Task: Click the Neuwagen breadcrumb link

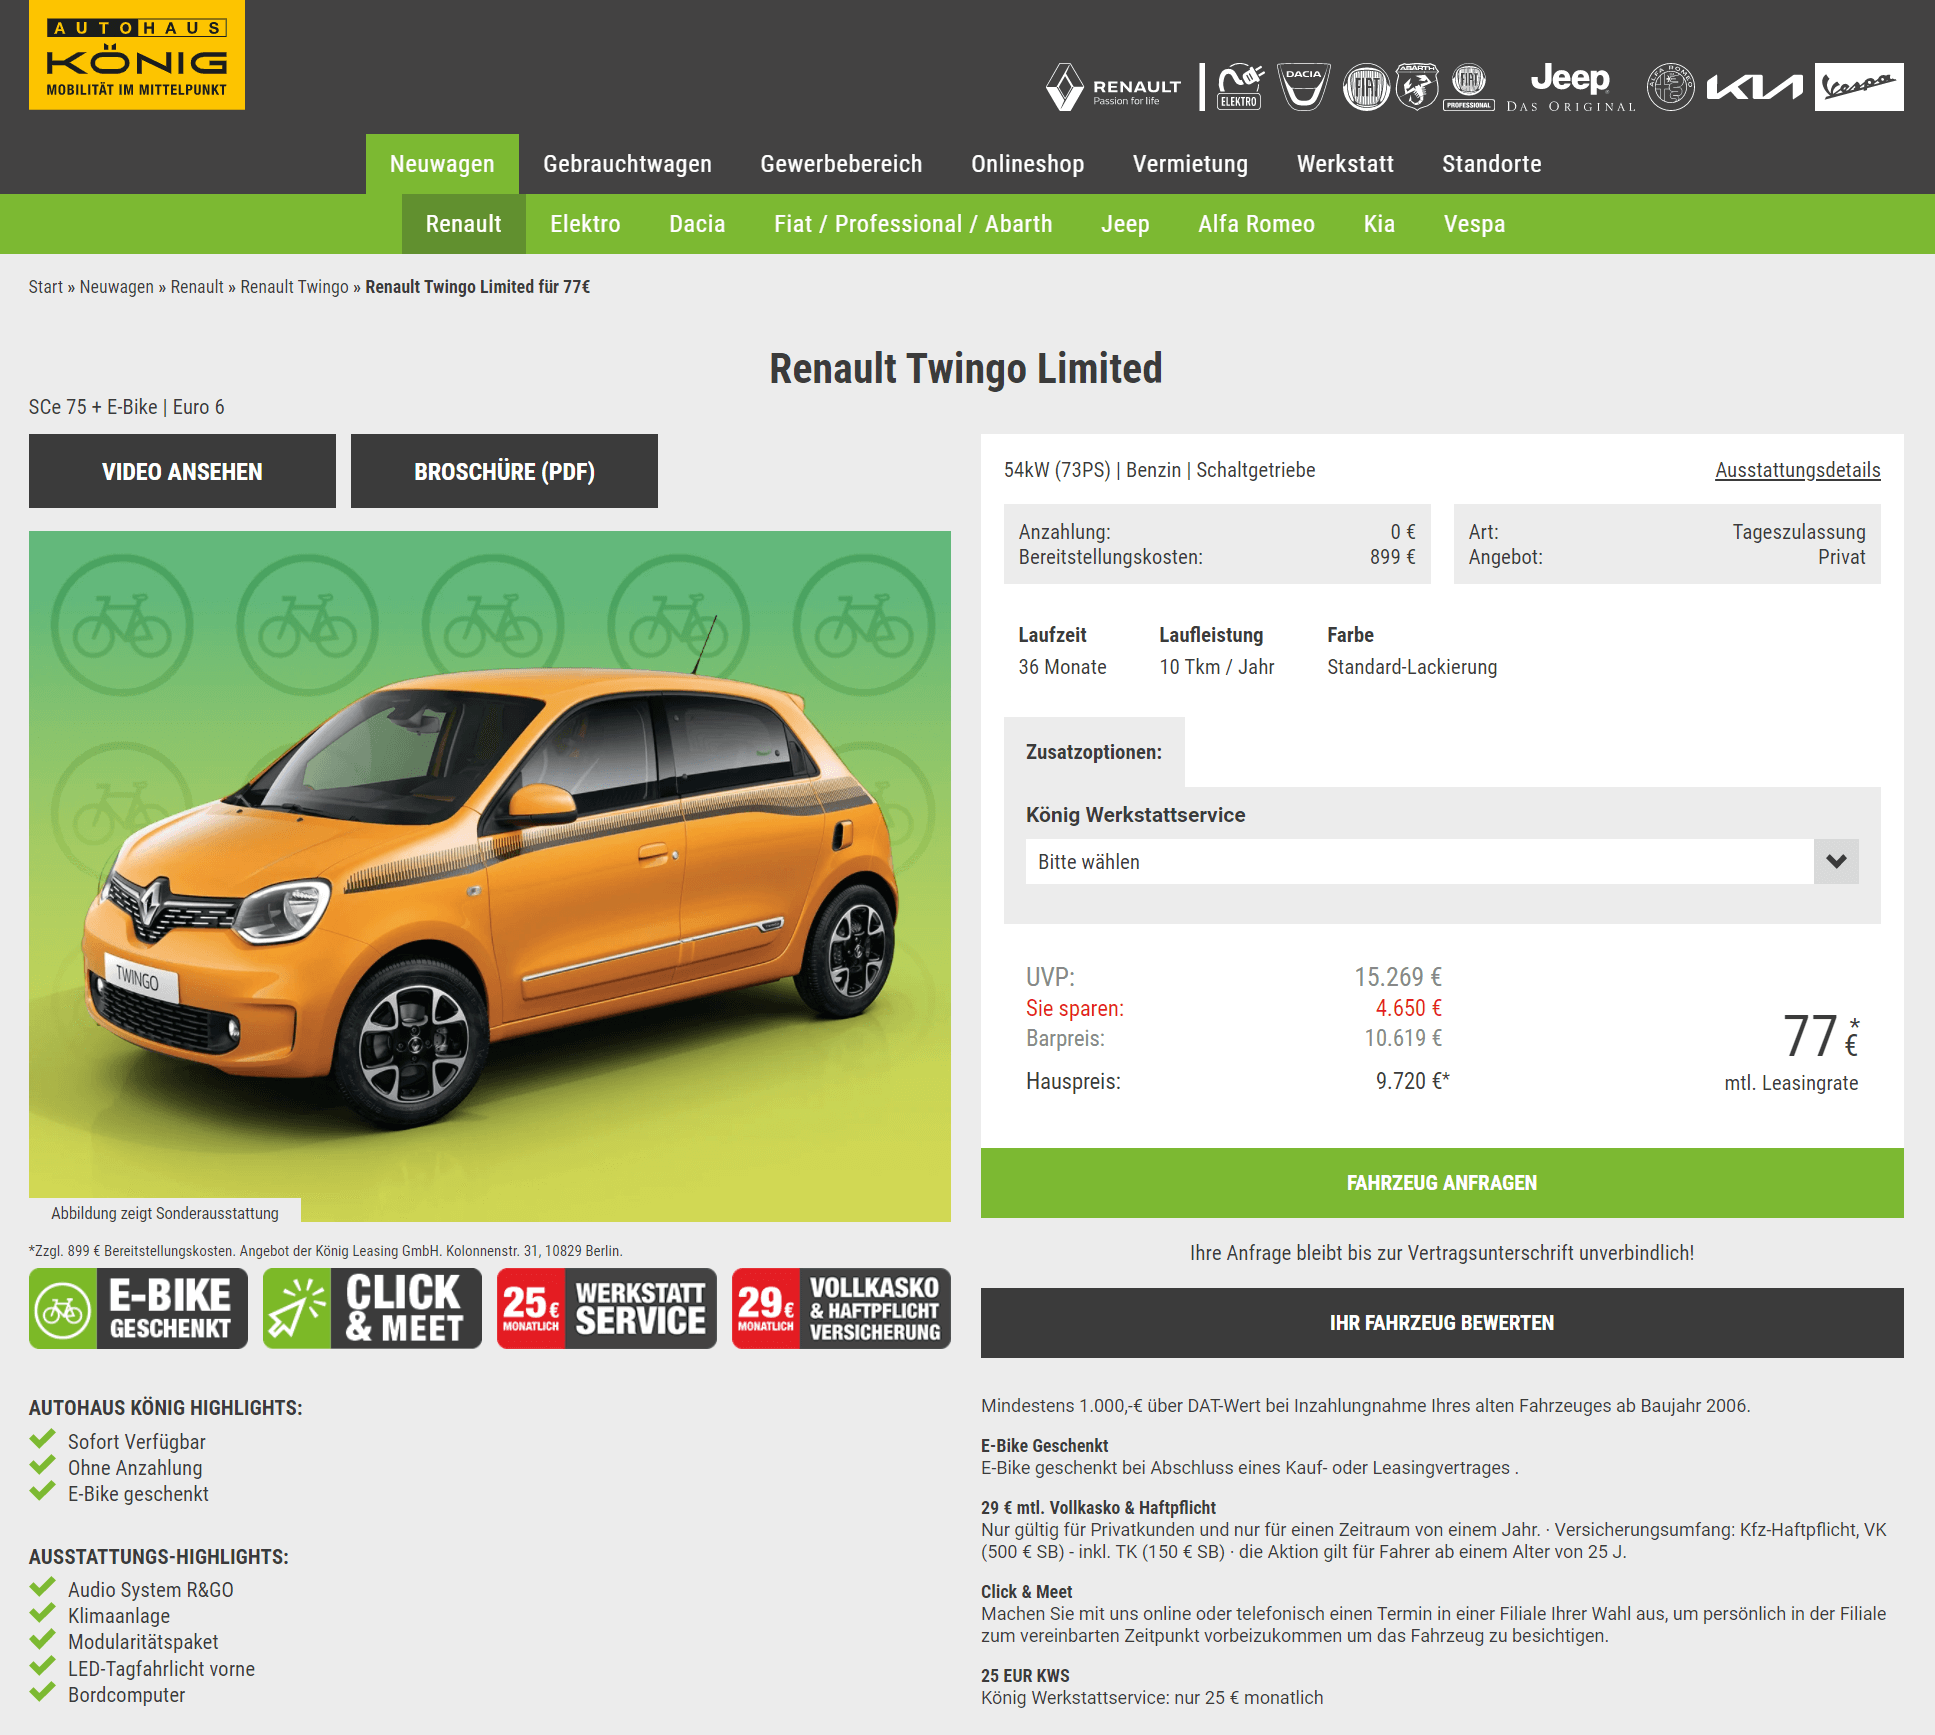Action: pos(117,287)
